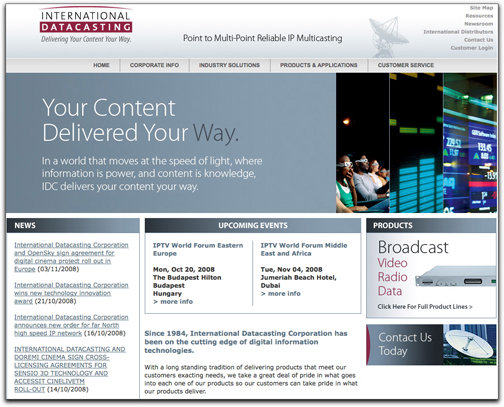This screenshot has width=504, height=407.
Task: Click the satellite dish graphic in header
Action: point(388,37)
